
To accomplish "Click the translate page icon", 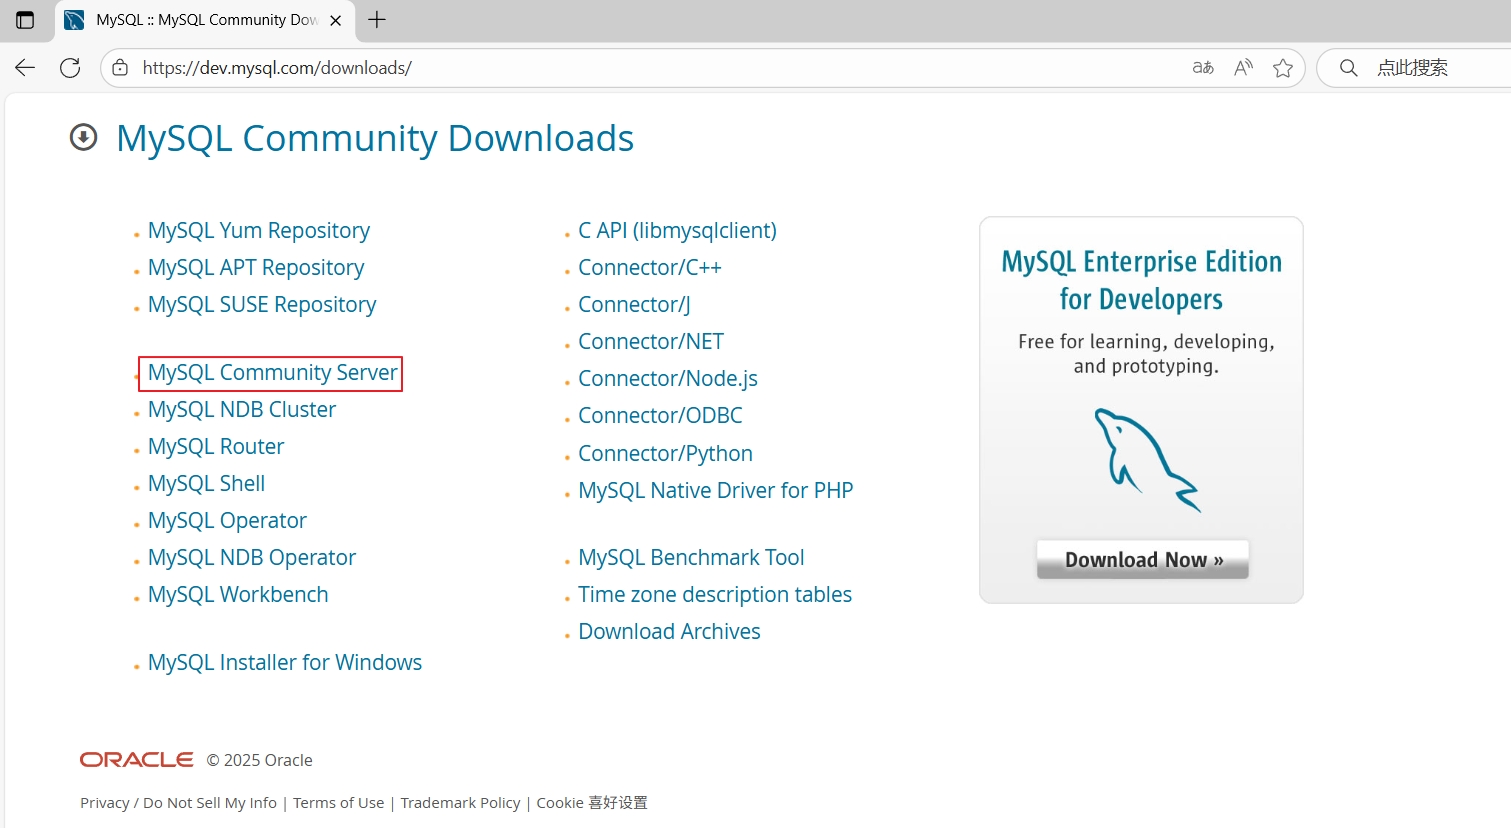I will tap(1203, 68).
